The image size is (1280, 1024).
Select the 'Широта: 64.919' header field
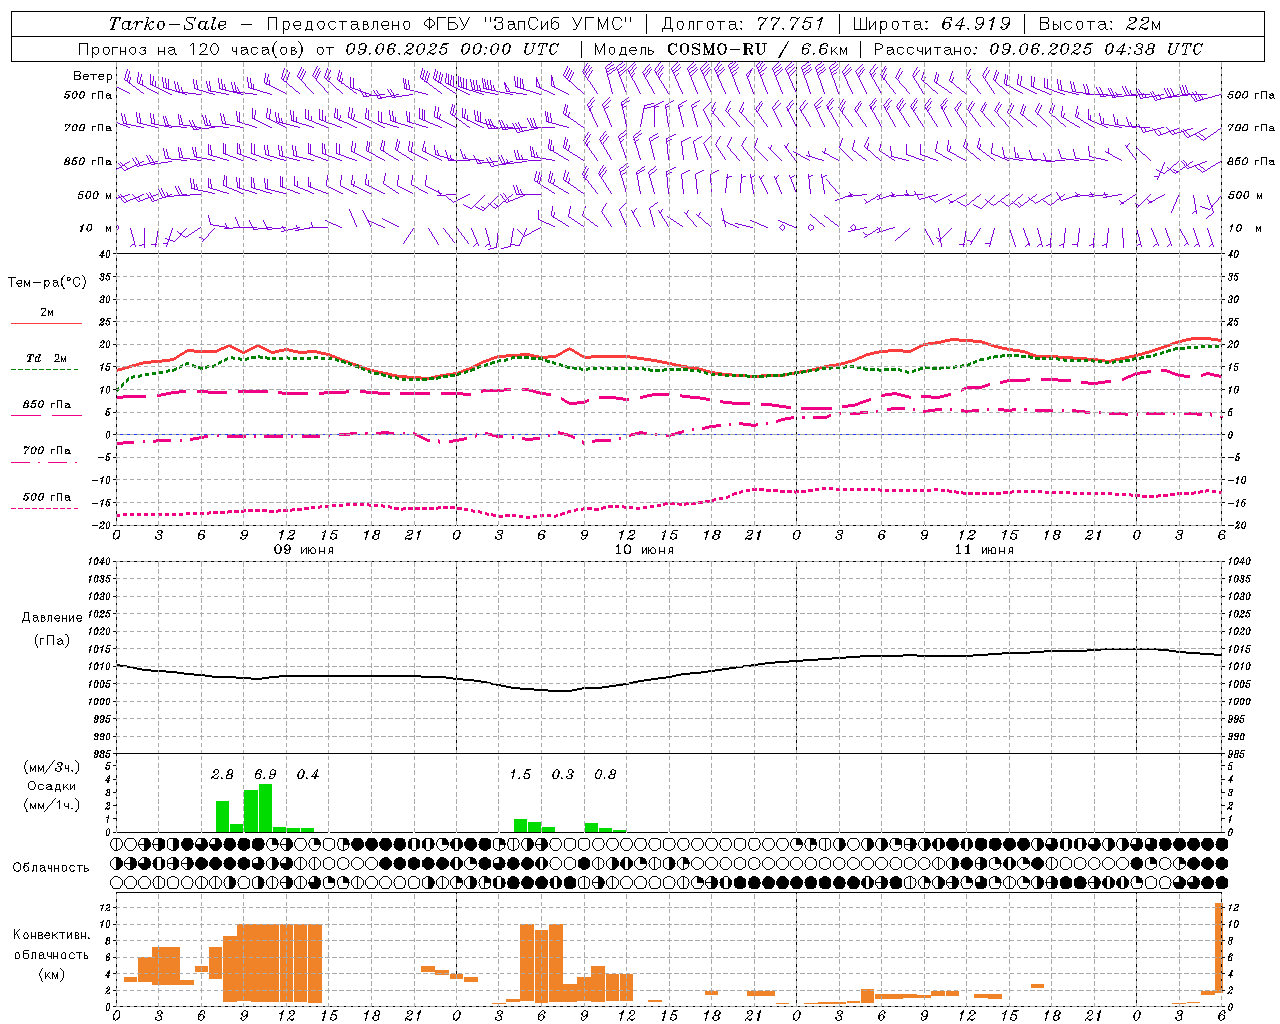pos(932,24)
